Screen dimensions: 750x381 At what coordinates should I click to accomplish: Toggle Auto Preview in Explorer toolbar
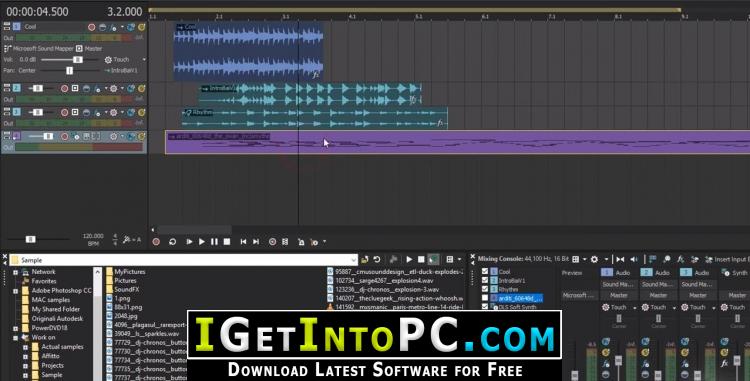433,260
